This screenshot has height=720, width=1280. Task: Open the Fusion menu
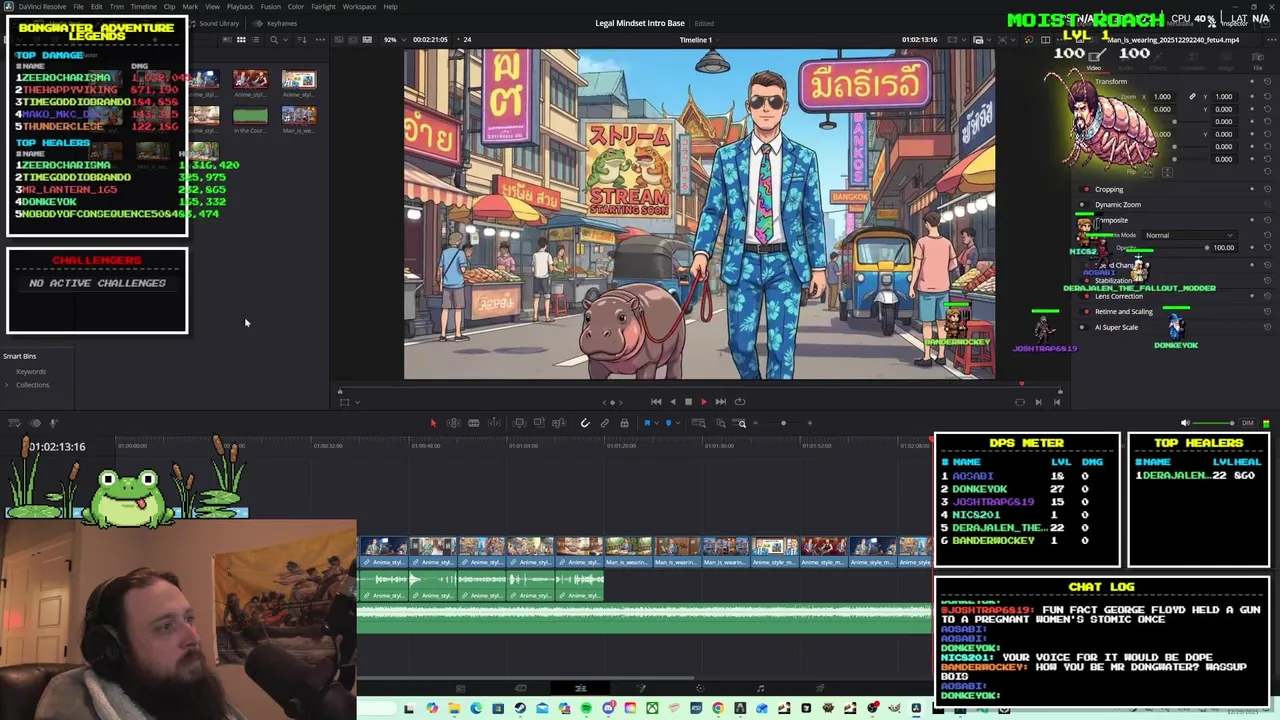270,6
